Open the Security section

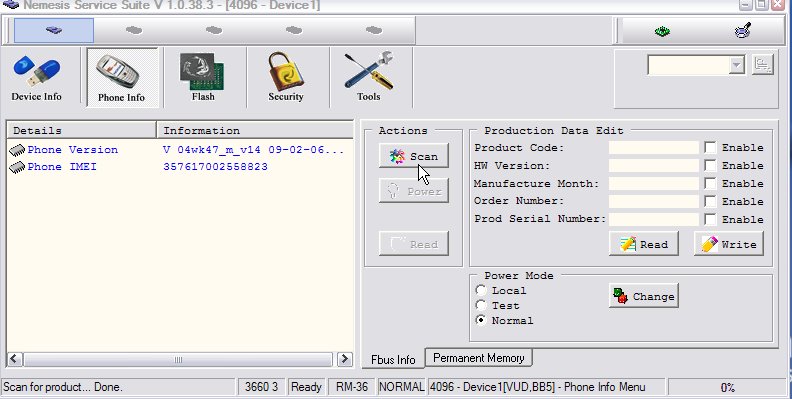click(x=286, y=78)
